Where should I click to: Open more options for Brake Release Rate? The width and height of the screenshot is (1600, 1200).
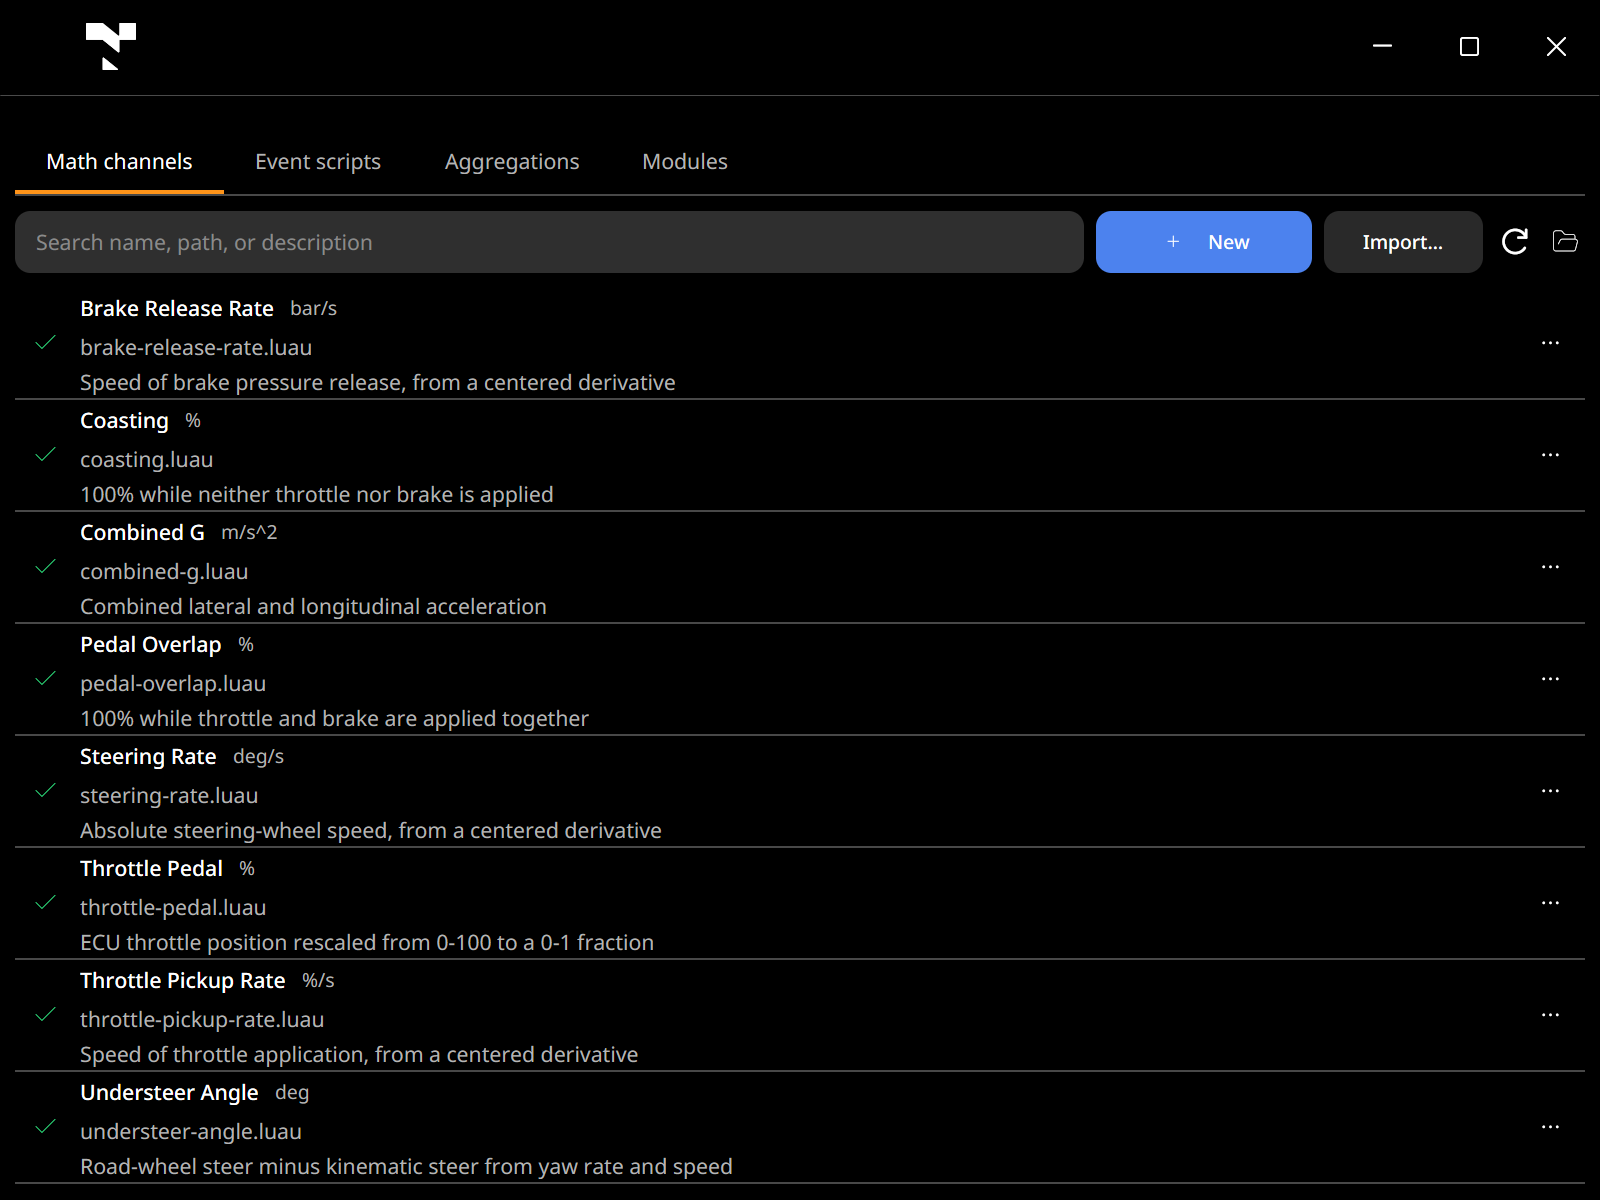click(1550, 343)
